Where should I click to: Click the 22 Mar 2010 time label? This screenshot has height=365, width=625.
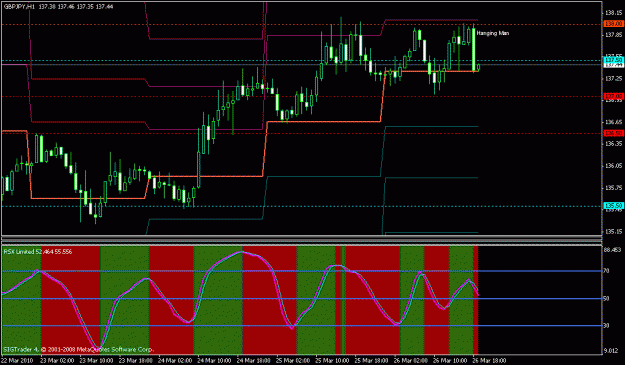[17, 361]
